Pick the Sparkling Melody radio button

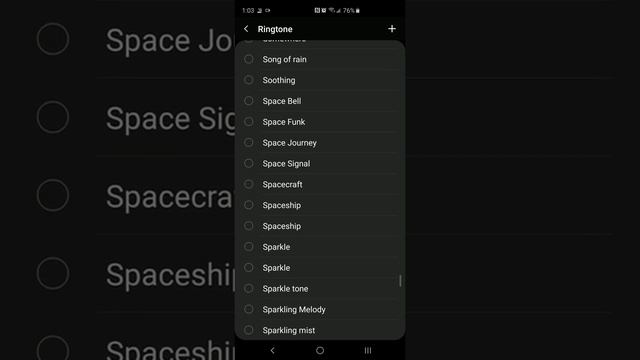[x=249, y=309]
